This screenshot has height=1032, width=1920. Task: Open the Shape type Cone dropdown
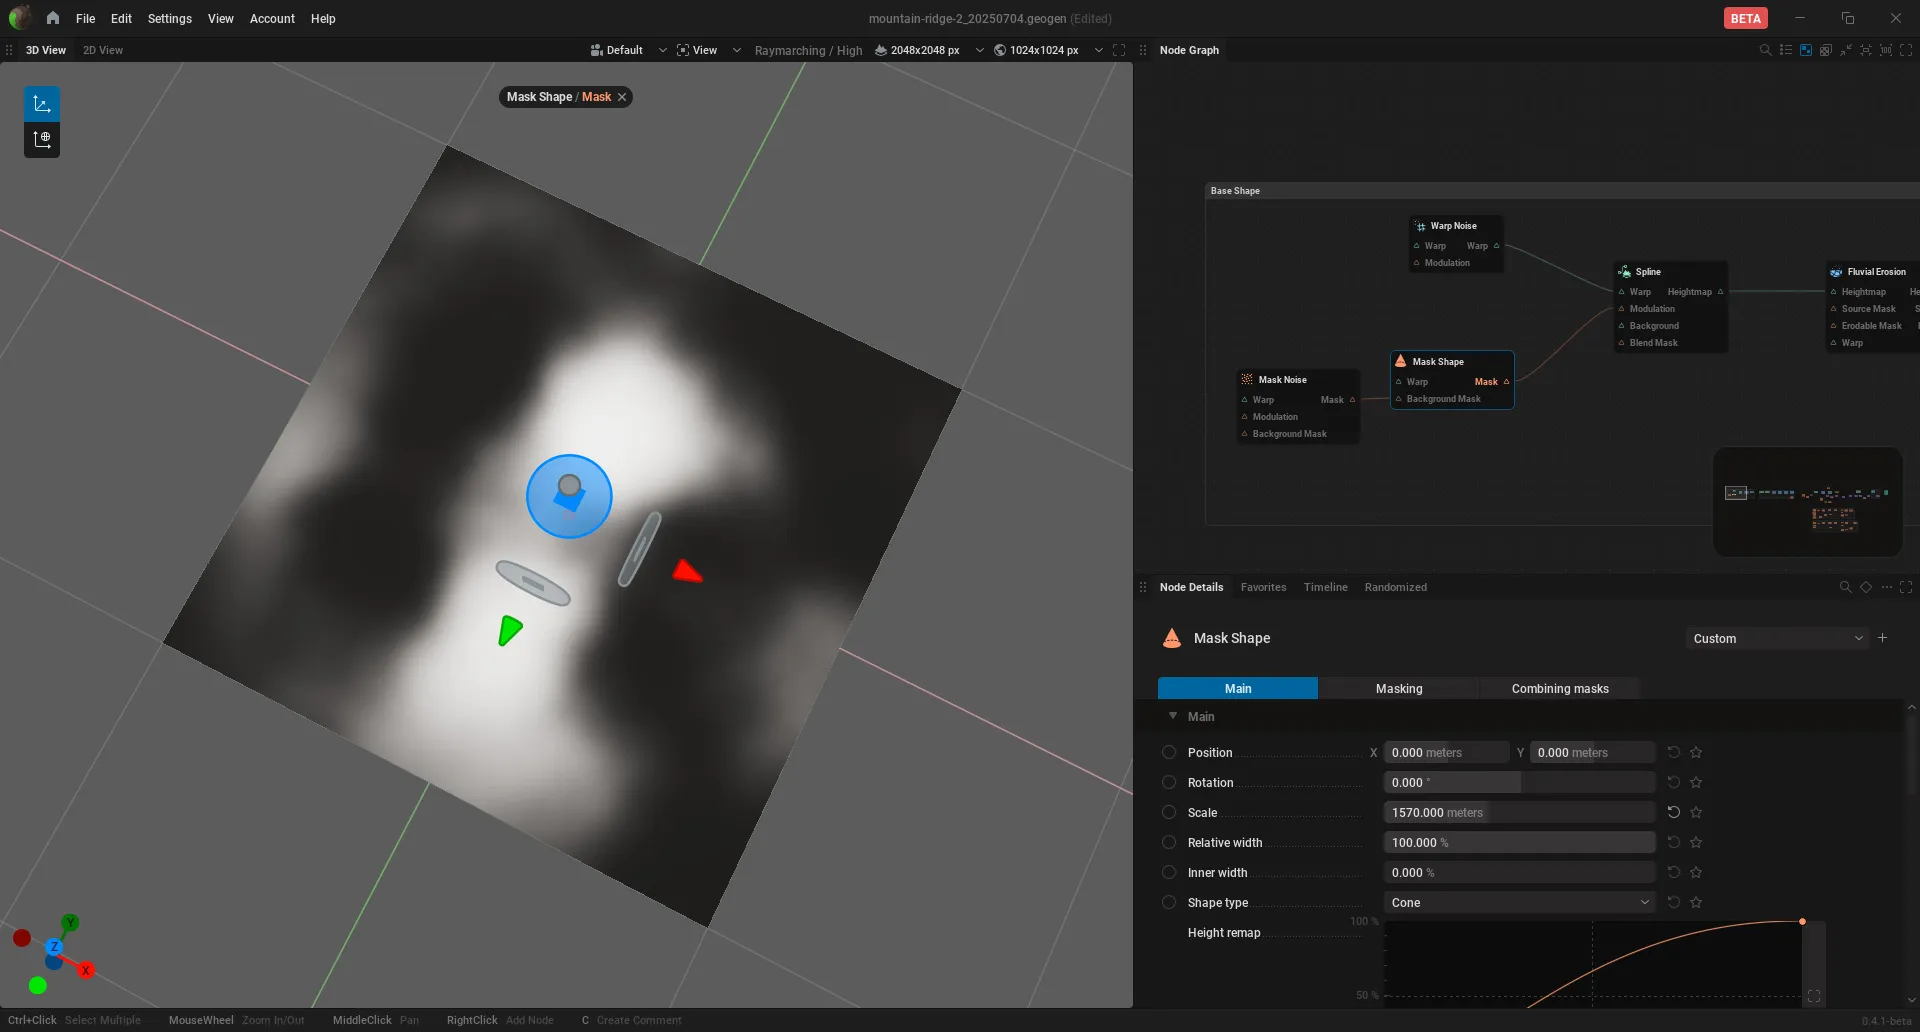point(1519,902)
